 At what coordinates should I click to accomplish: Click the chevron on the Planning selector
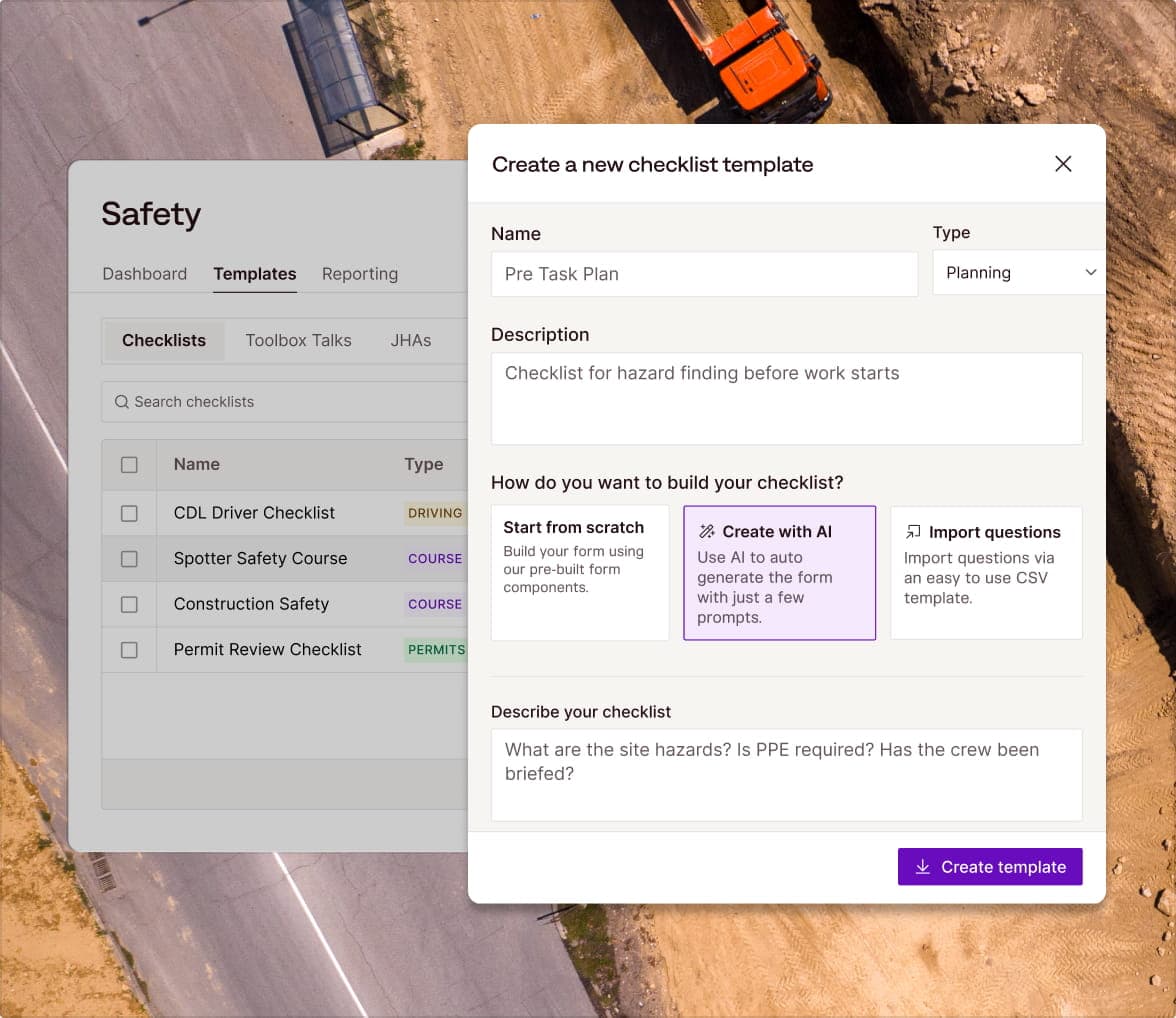(x=1090, y=272)
